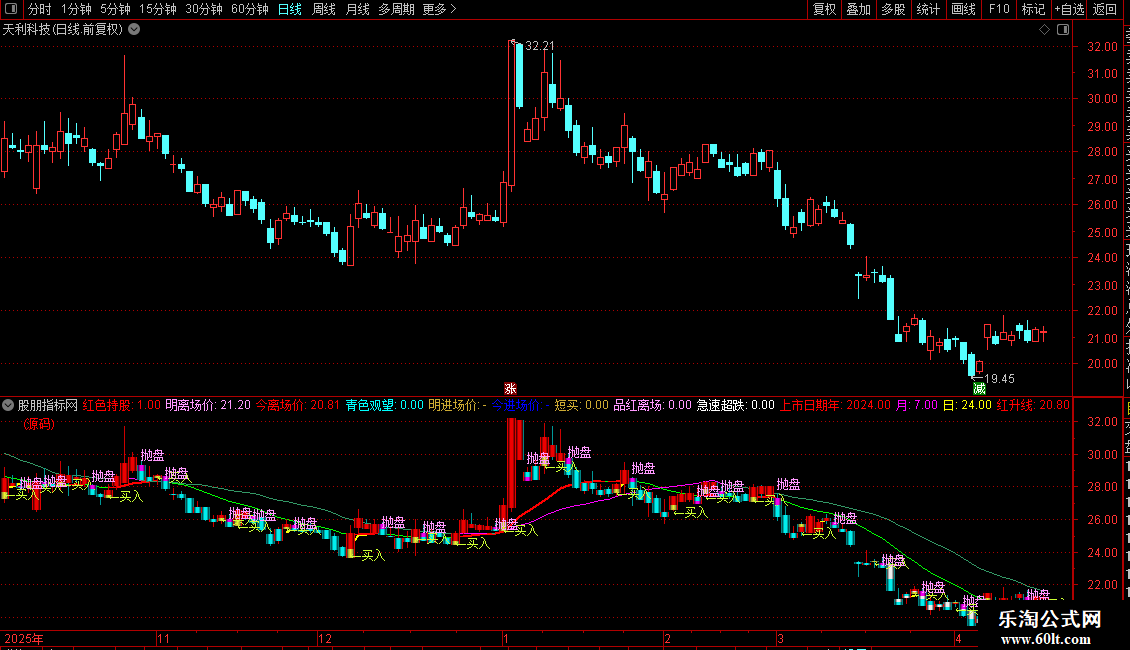Click the 明离场价: 21.20 indicator value
This screenshot has height=650, width=1130.
[x=208, y=405]
